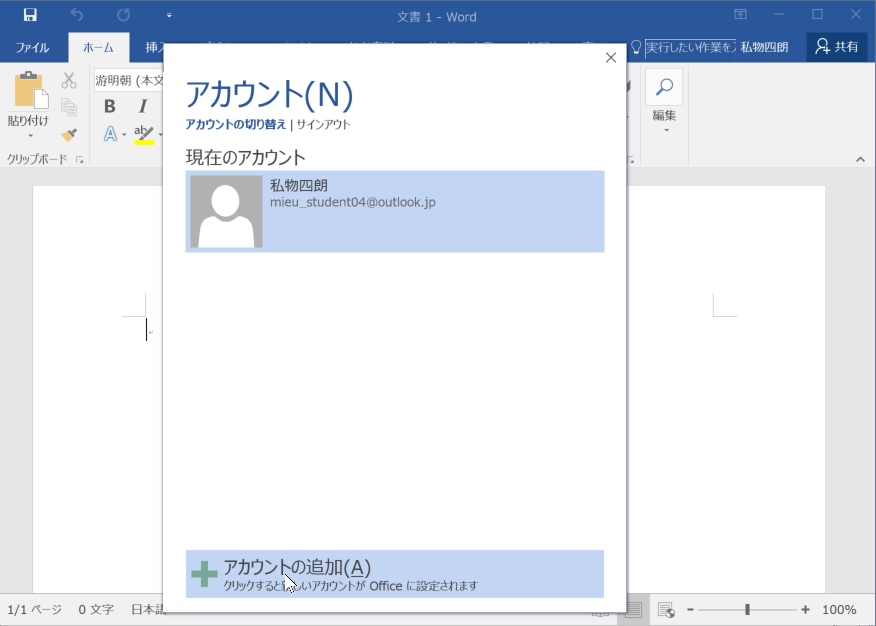Image resolution: width=876 pixels, height=626 pixels.
Task: Maximize the Word window
Action: 817,15
